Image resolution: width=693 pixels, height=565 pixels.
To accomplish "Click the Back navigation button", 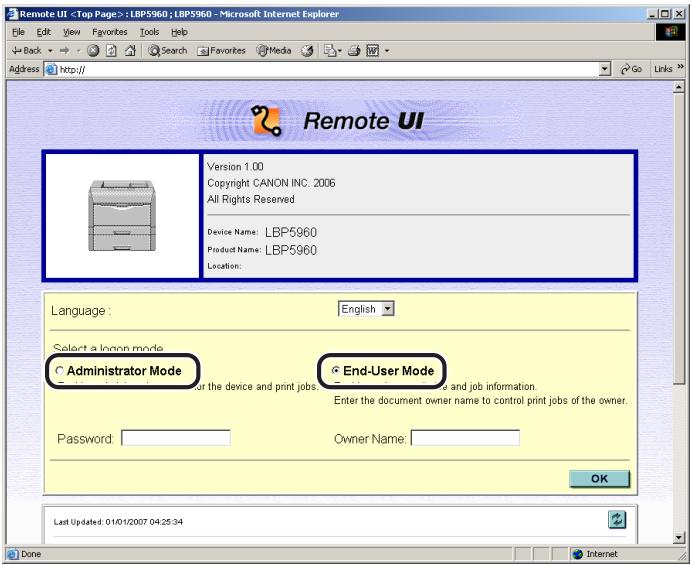I will (27, 51).
